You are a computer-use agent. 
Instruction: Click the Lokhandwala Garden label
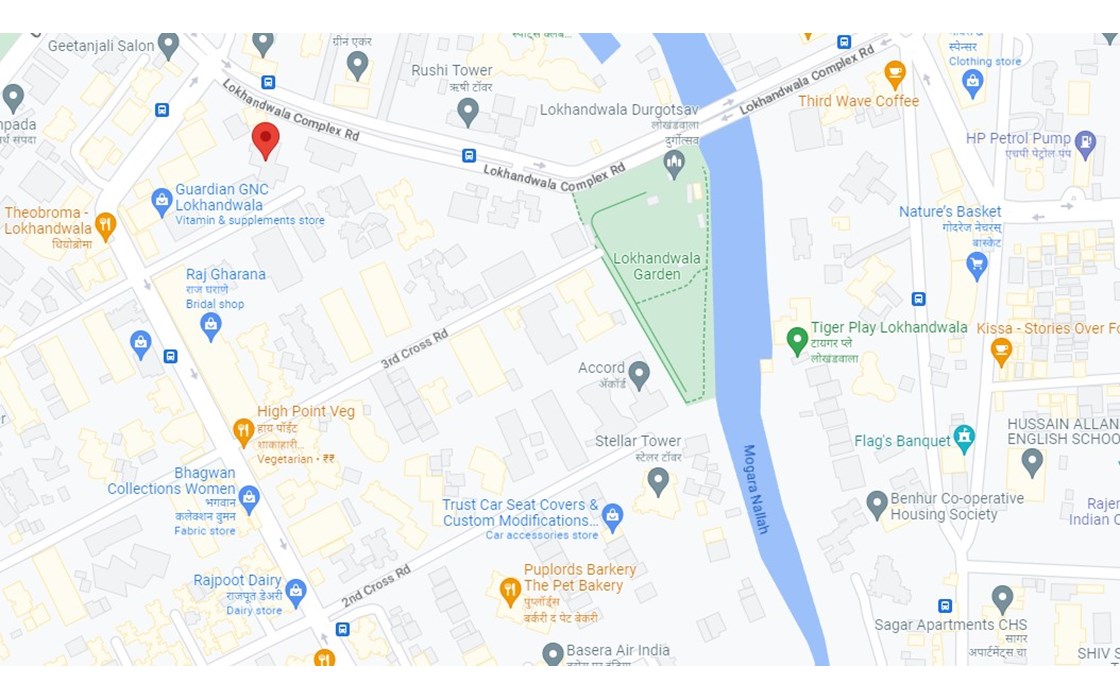[x=657, y=266]
